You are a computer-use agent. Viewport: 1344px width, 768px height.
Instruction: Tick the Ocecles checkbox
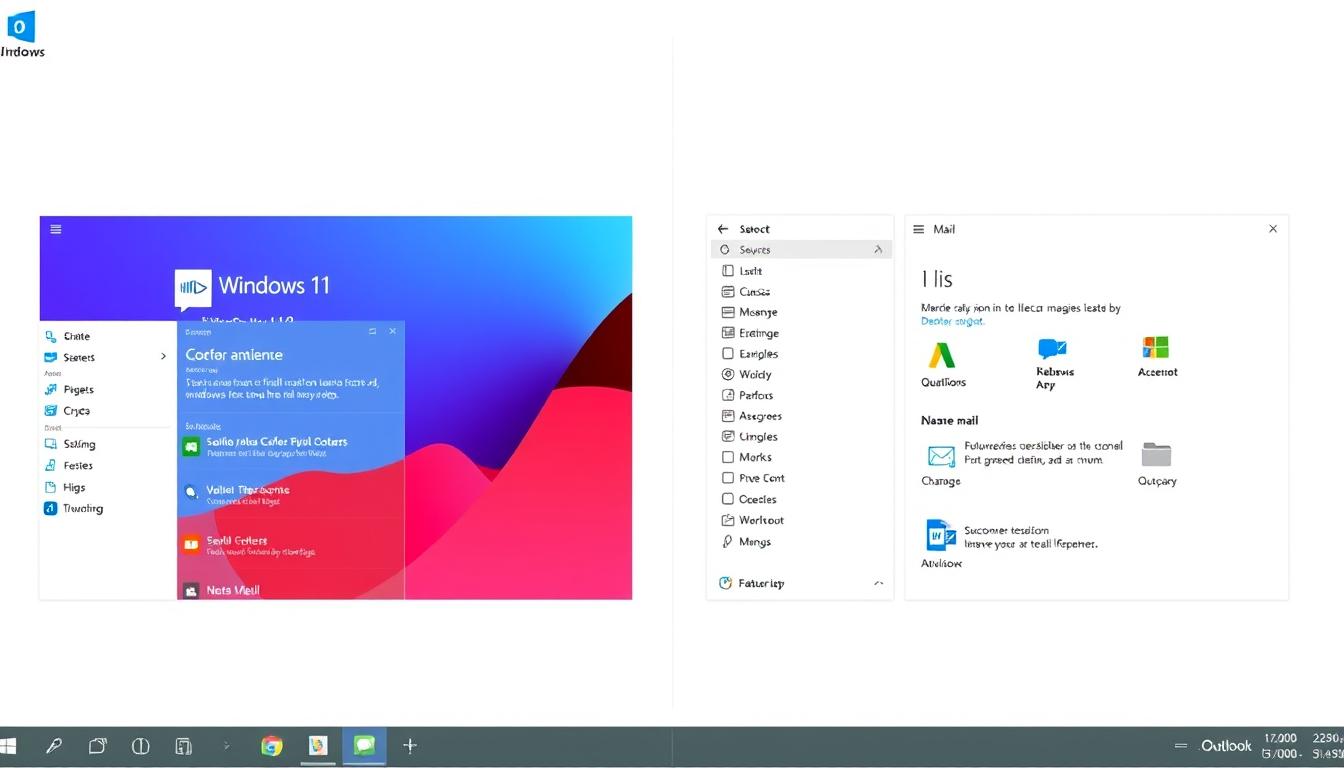point(728,499)
